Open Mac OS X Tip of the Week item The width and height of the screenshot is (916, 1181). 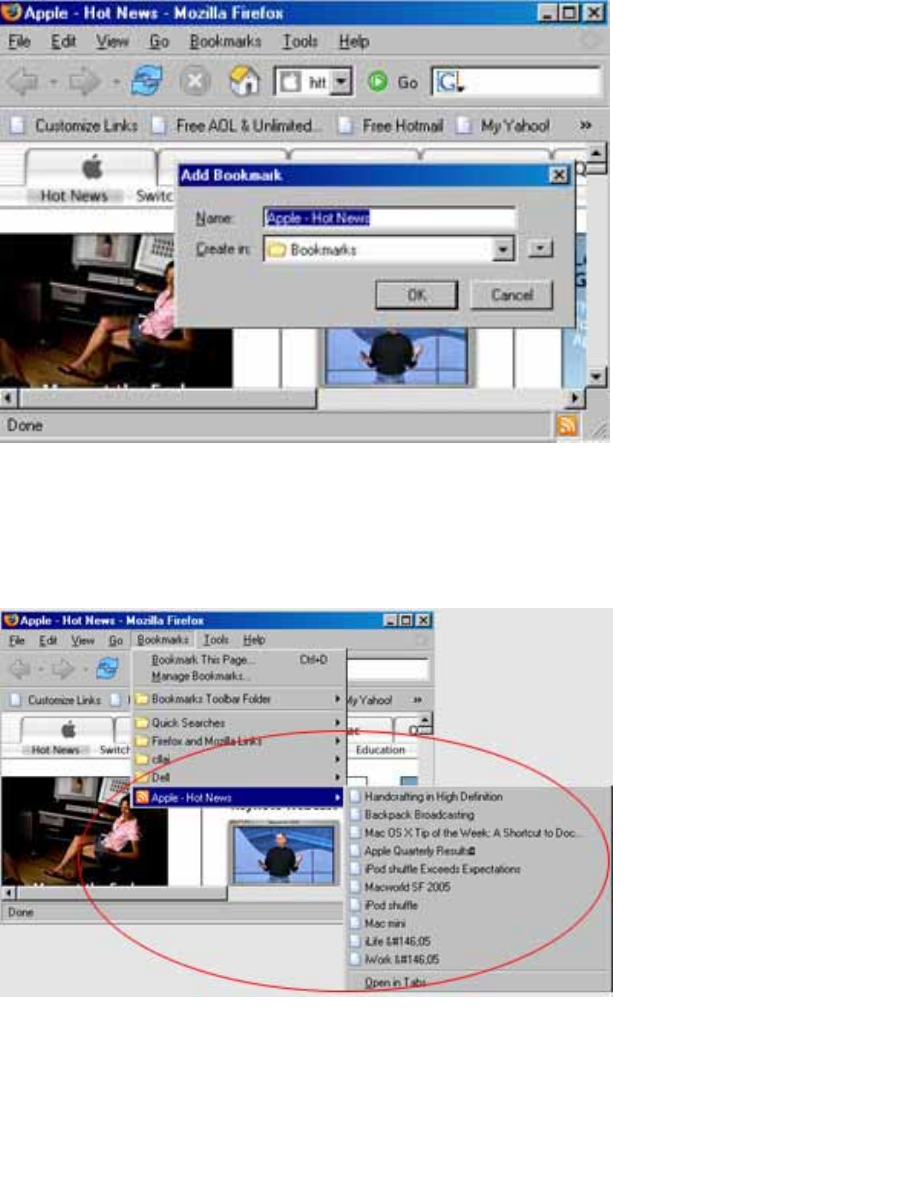[472, 833]
